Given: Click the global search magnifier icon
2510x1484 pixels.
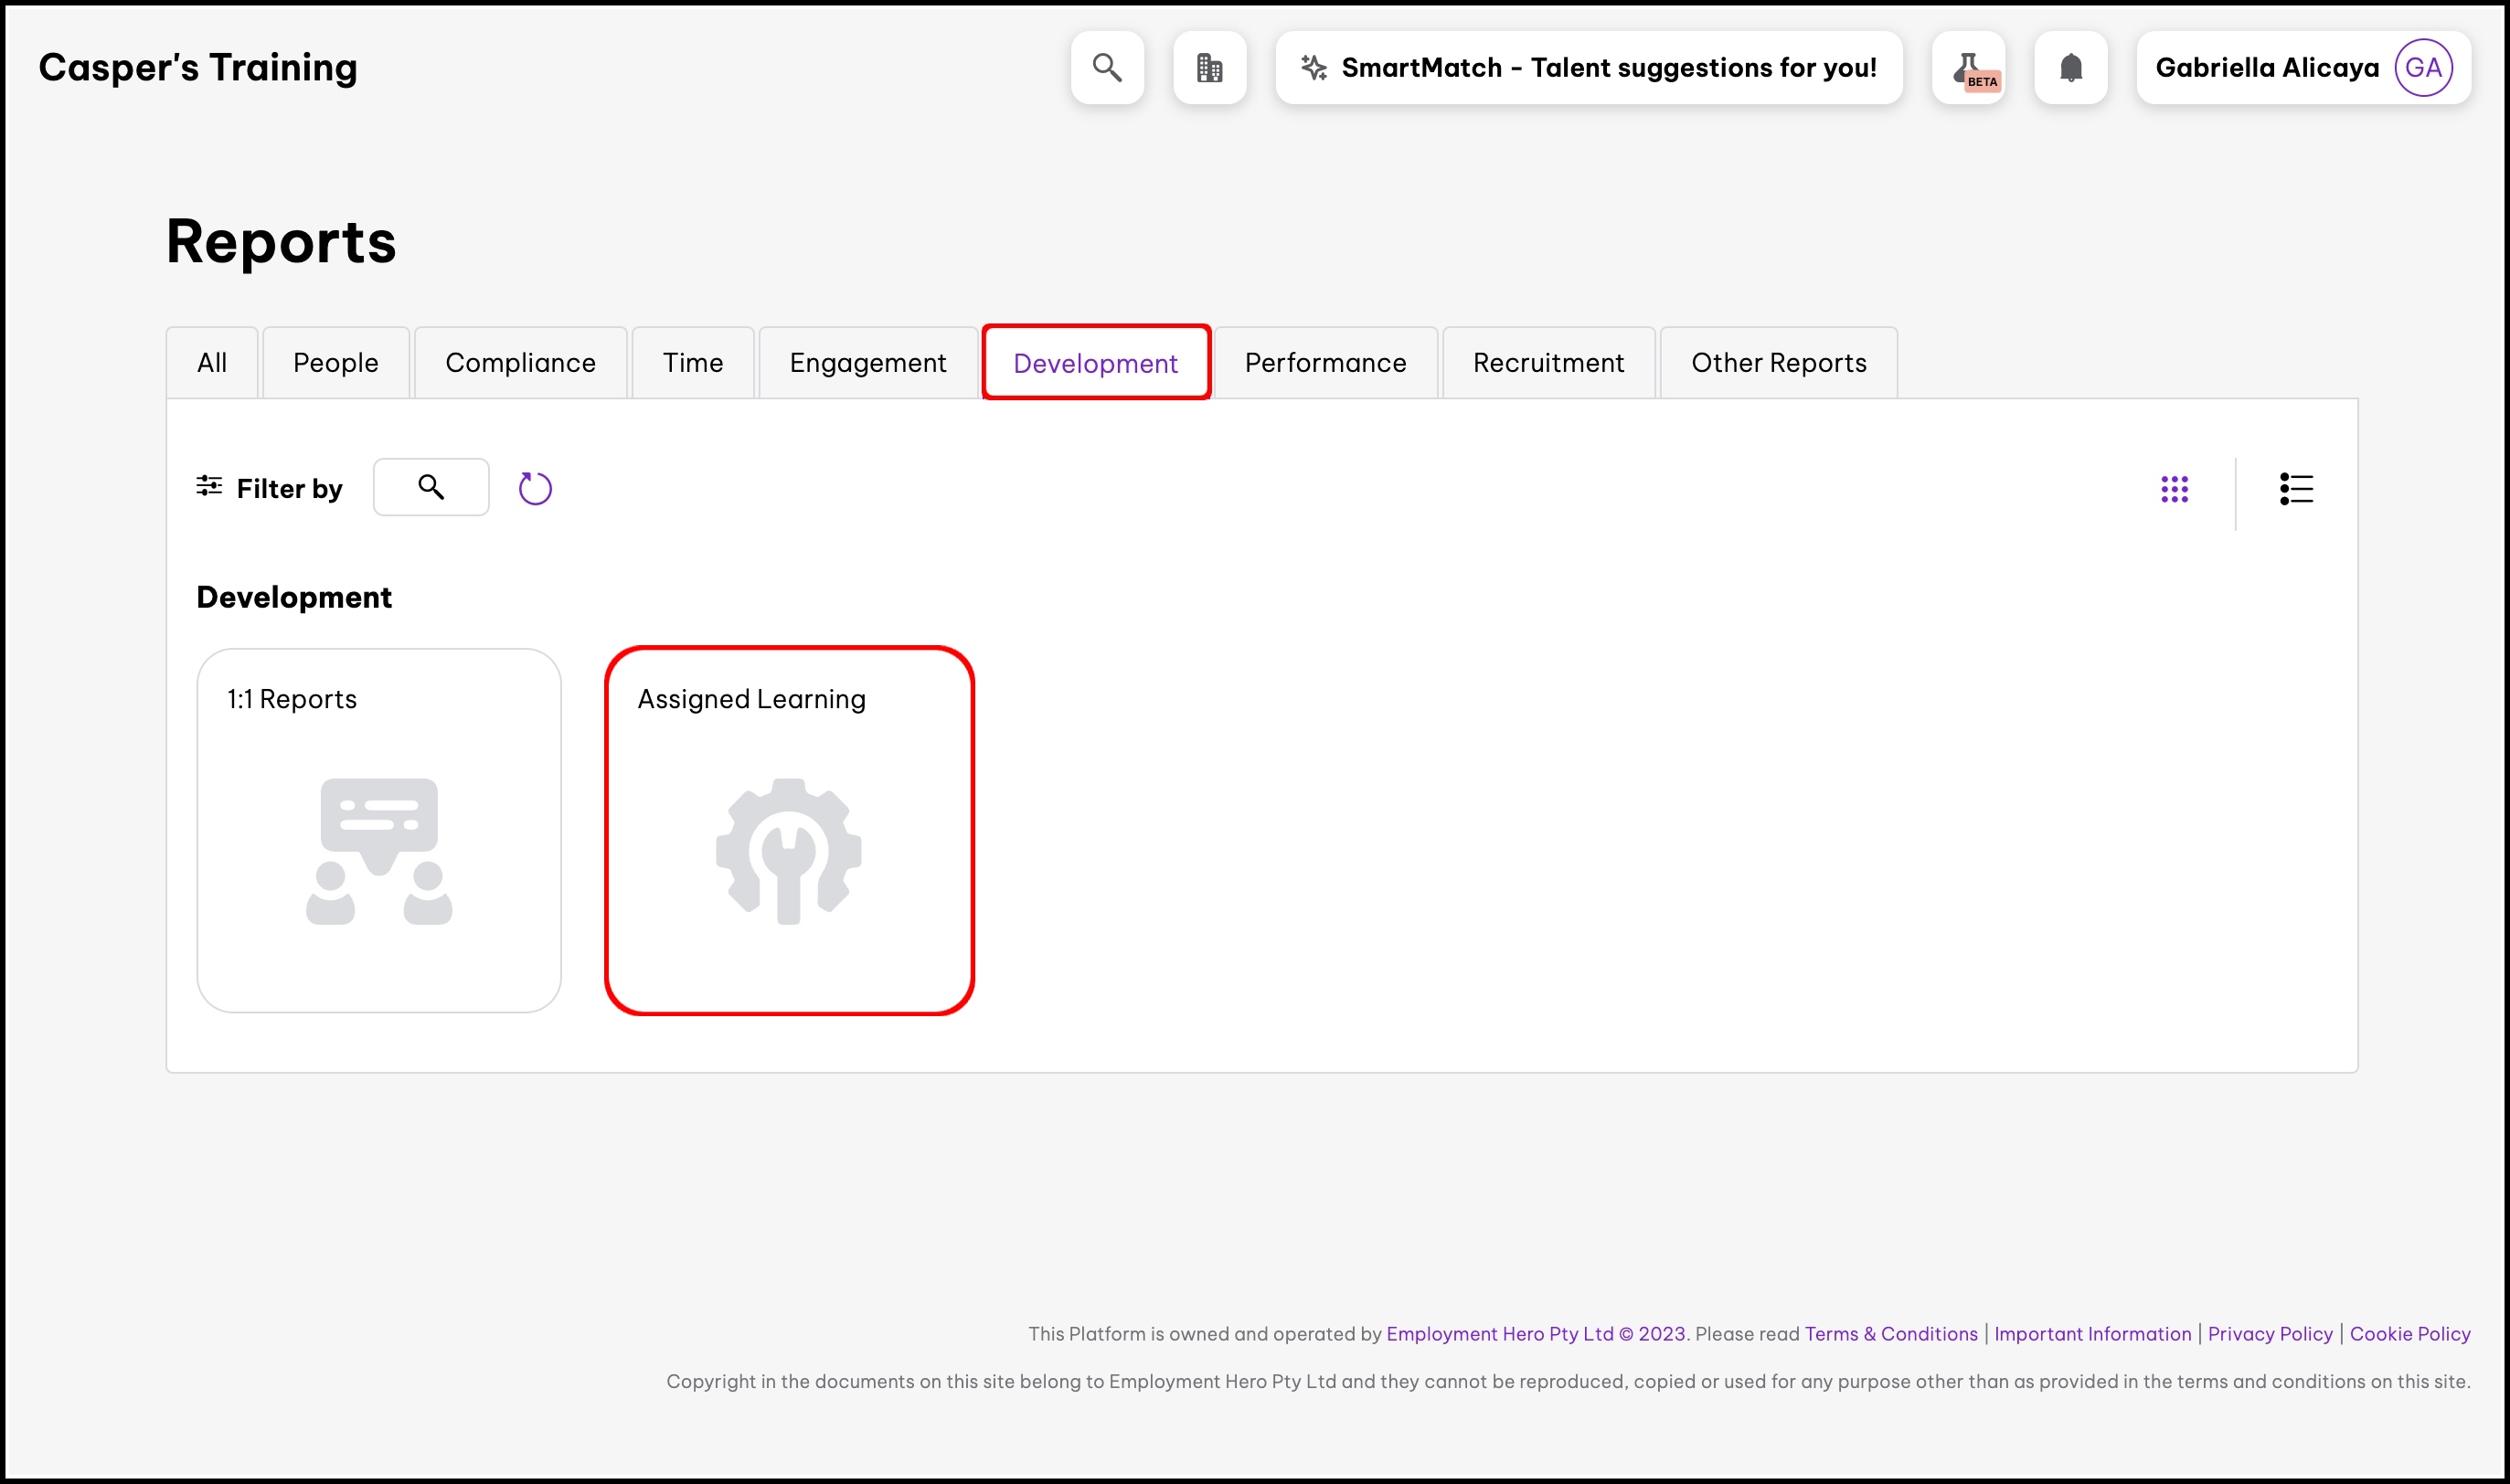Looking at the screenshot, I should coord(1107,68).
